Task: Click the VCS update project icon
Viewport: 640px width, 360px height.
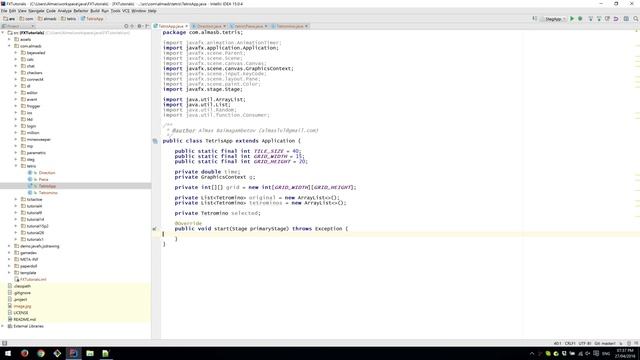Action: coord(590,19)
